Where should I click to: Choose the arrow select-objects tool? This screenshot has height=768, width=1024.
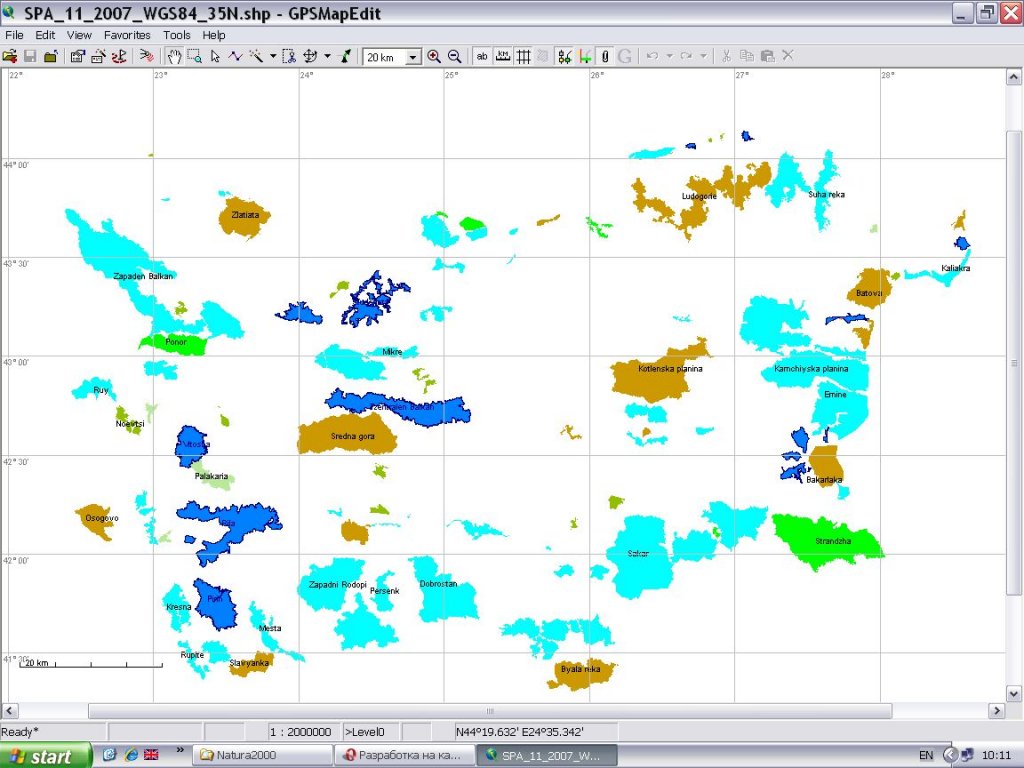[x=215, y=56]
